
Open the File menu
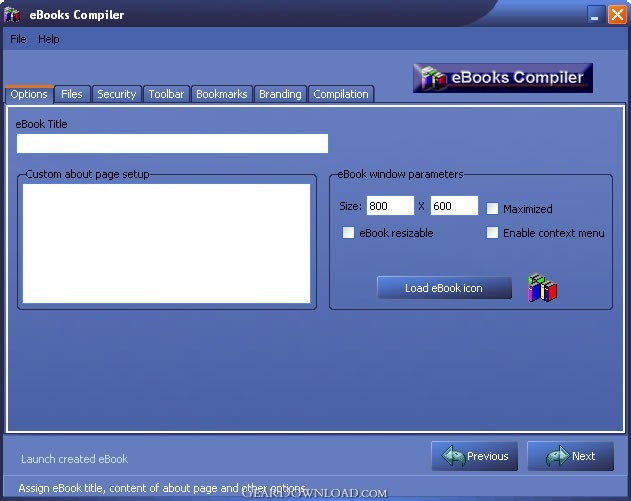pyautogui.click(x=18, y=39)
